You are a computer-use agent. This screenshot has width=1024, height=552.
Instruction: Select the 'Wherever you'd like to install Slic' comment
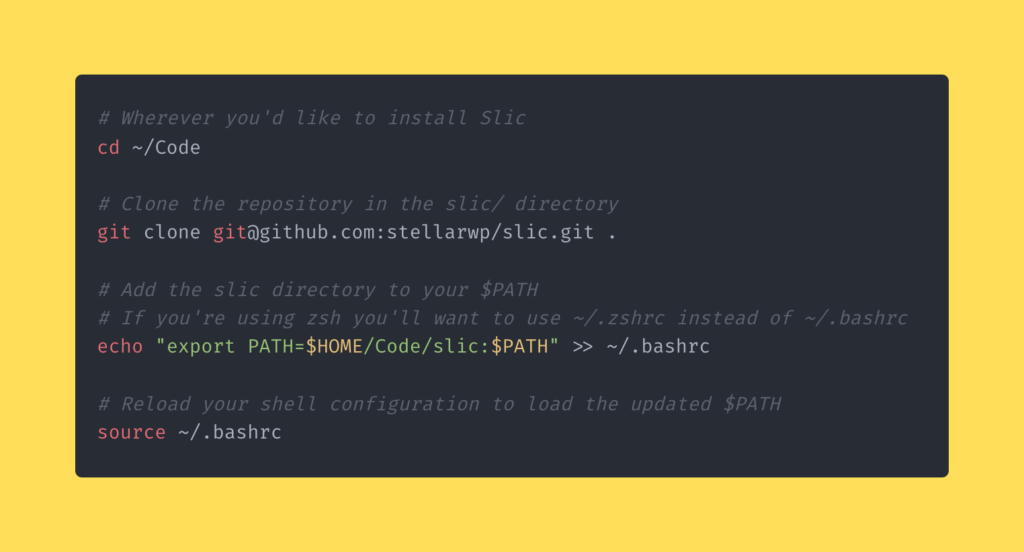click(312, 118)
